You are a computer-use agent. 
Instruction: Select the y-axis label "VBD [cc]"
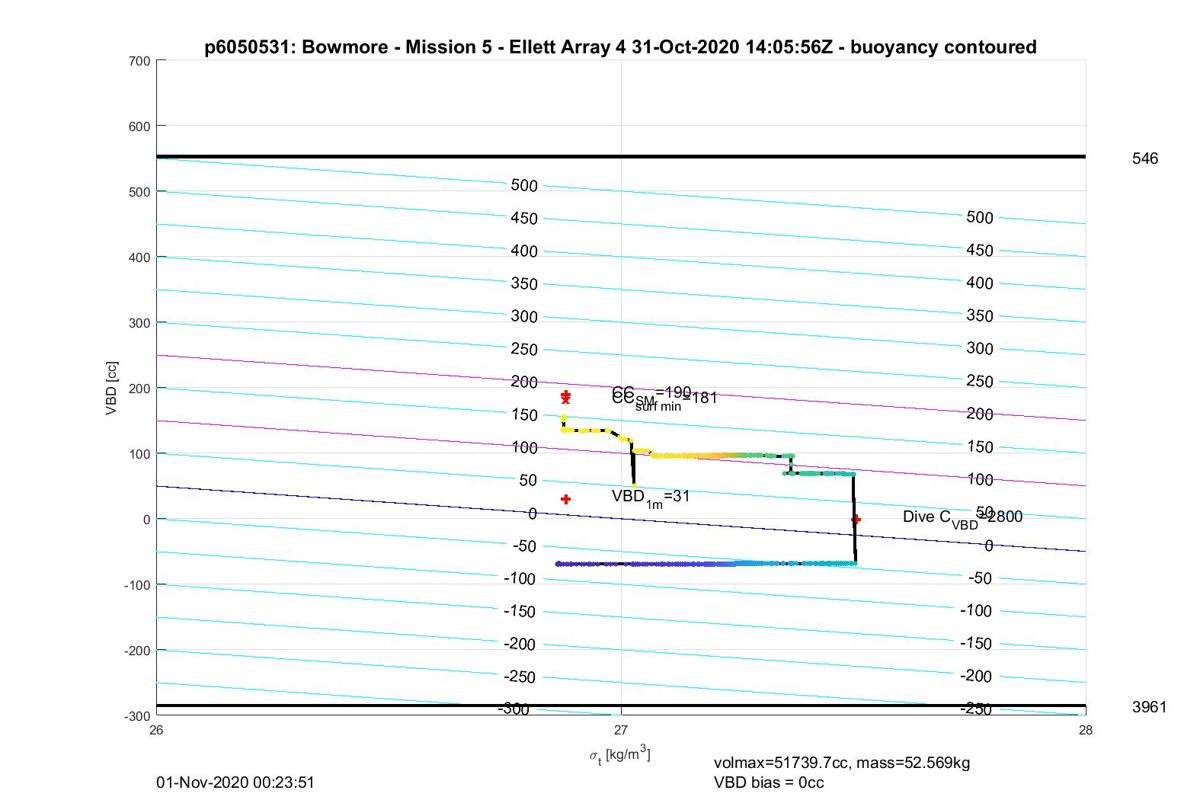click(113, 387)
